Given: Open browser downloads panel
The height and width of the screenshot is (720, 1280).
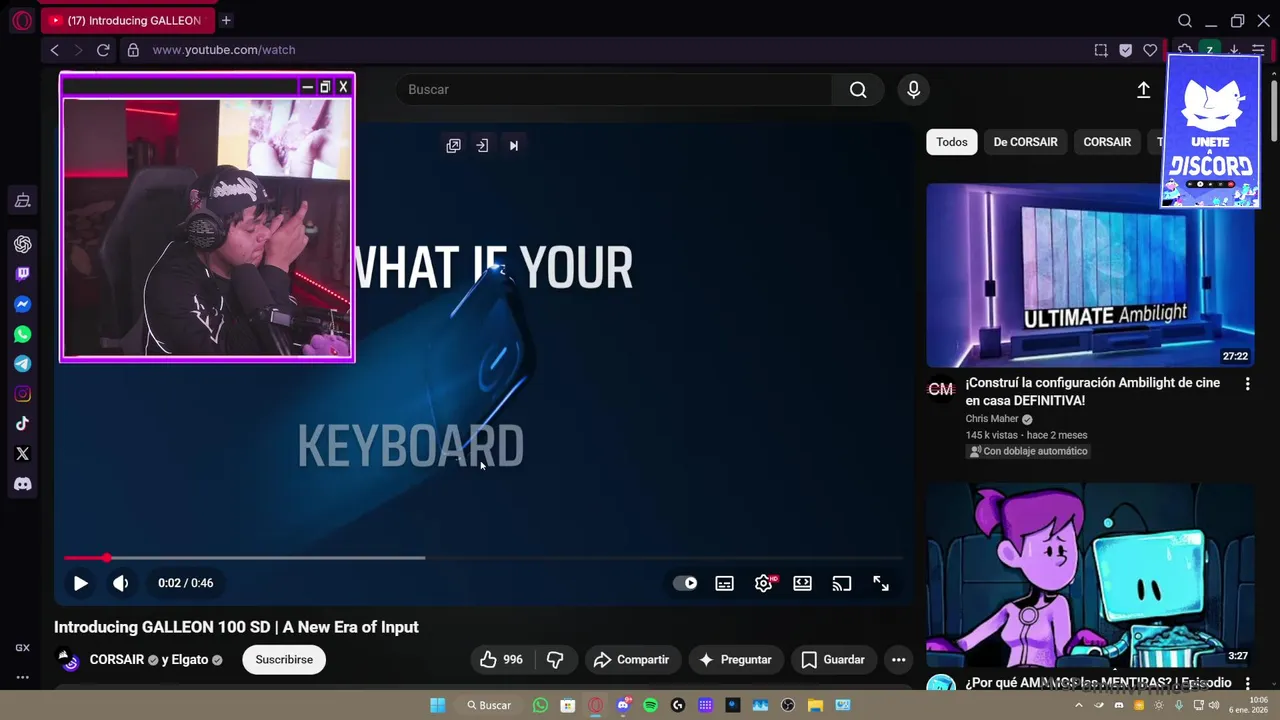Looking at the screenshot, I should click(x=1234, y=50).
